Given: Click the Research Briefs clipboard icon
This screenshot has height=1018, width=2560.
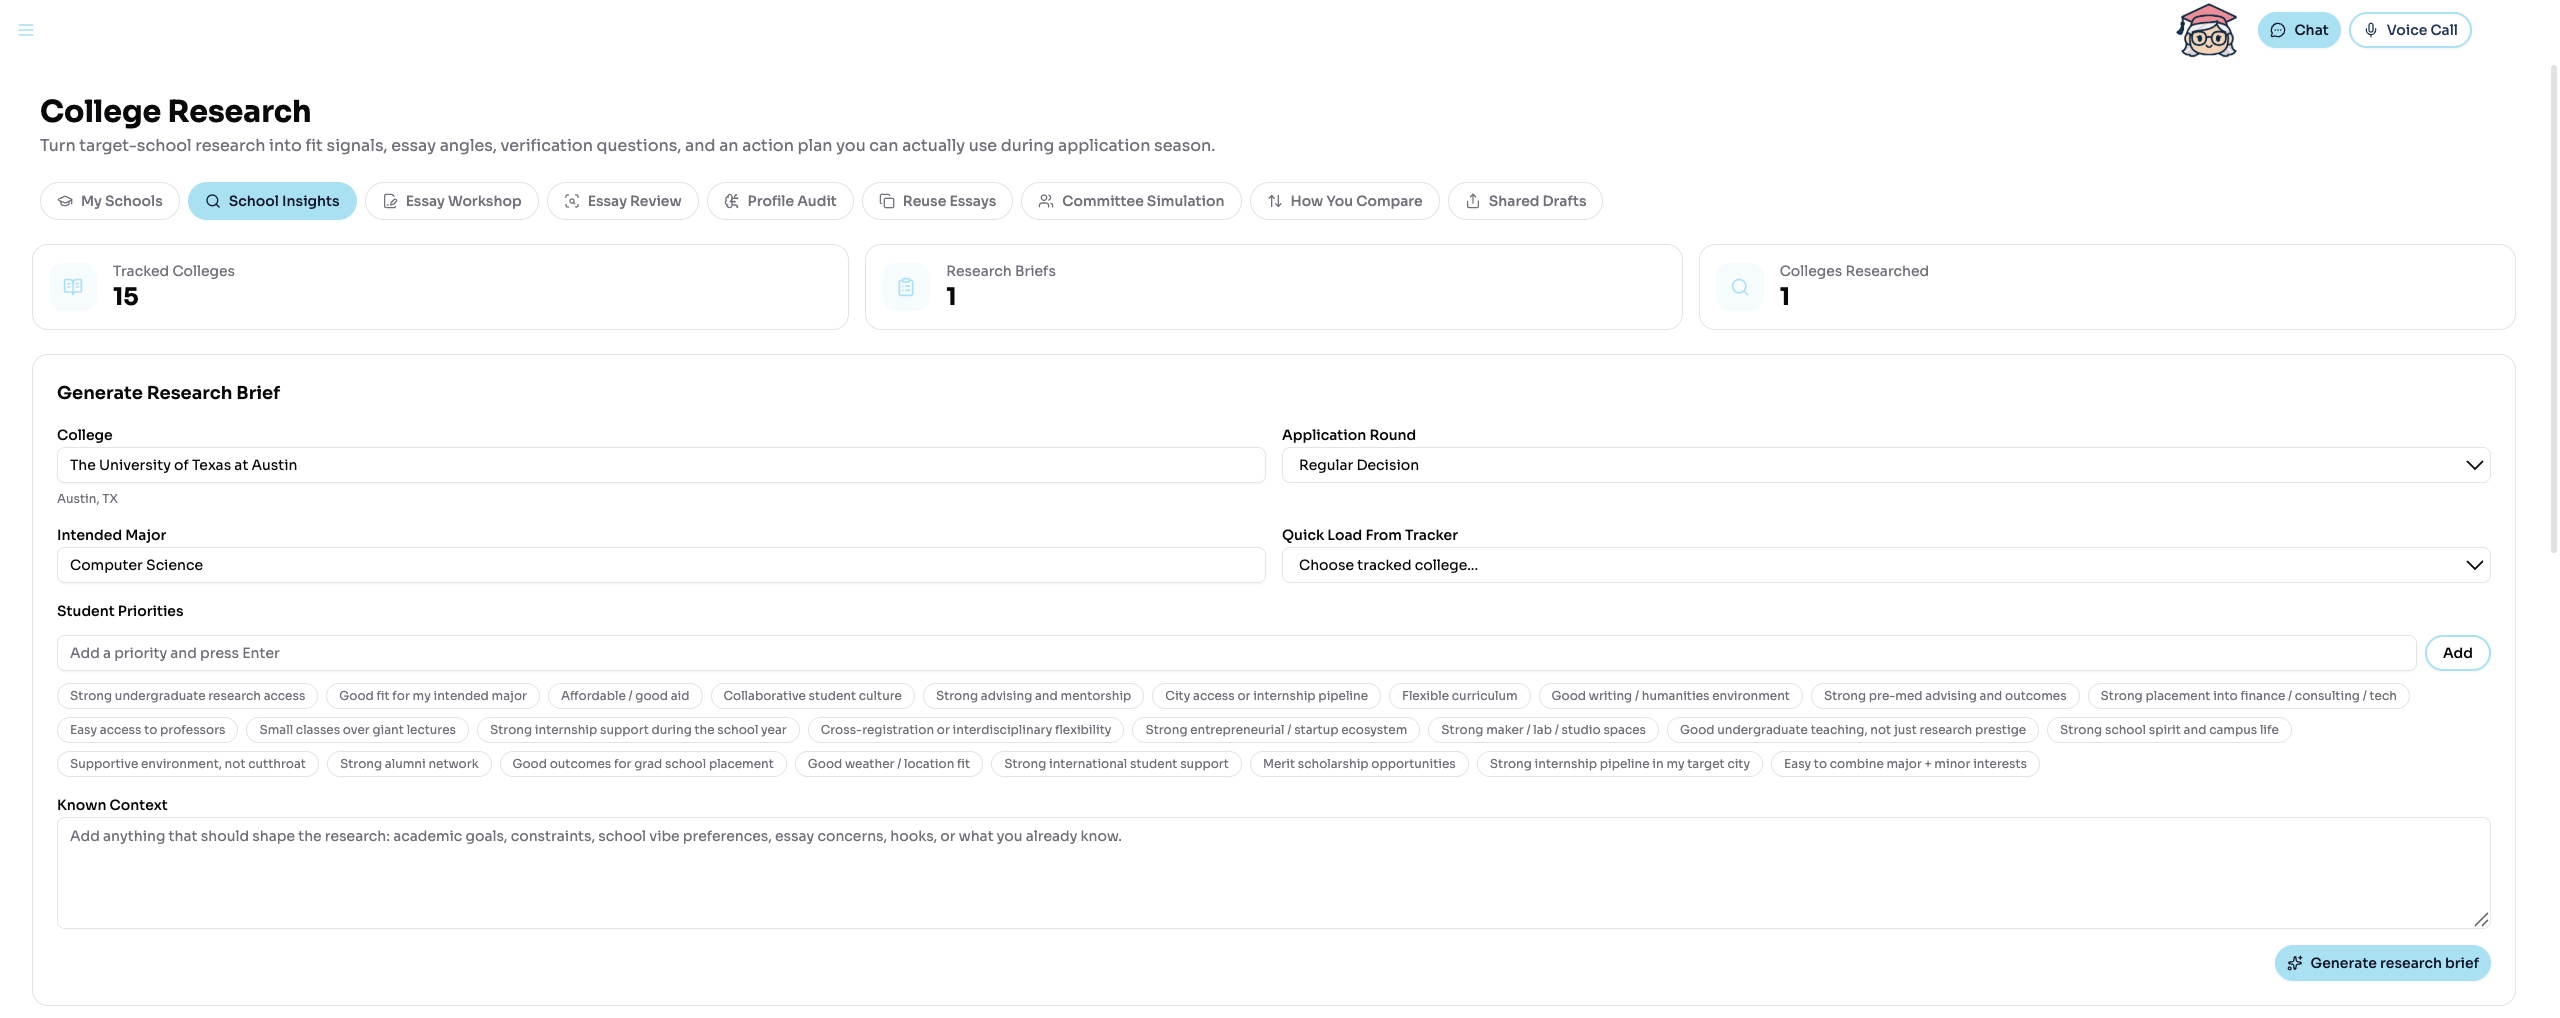Looking at the screenshot, I should 905,286.
